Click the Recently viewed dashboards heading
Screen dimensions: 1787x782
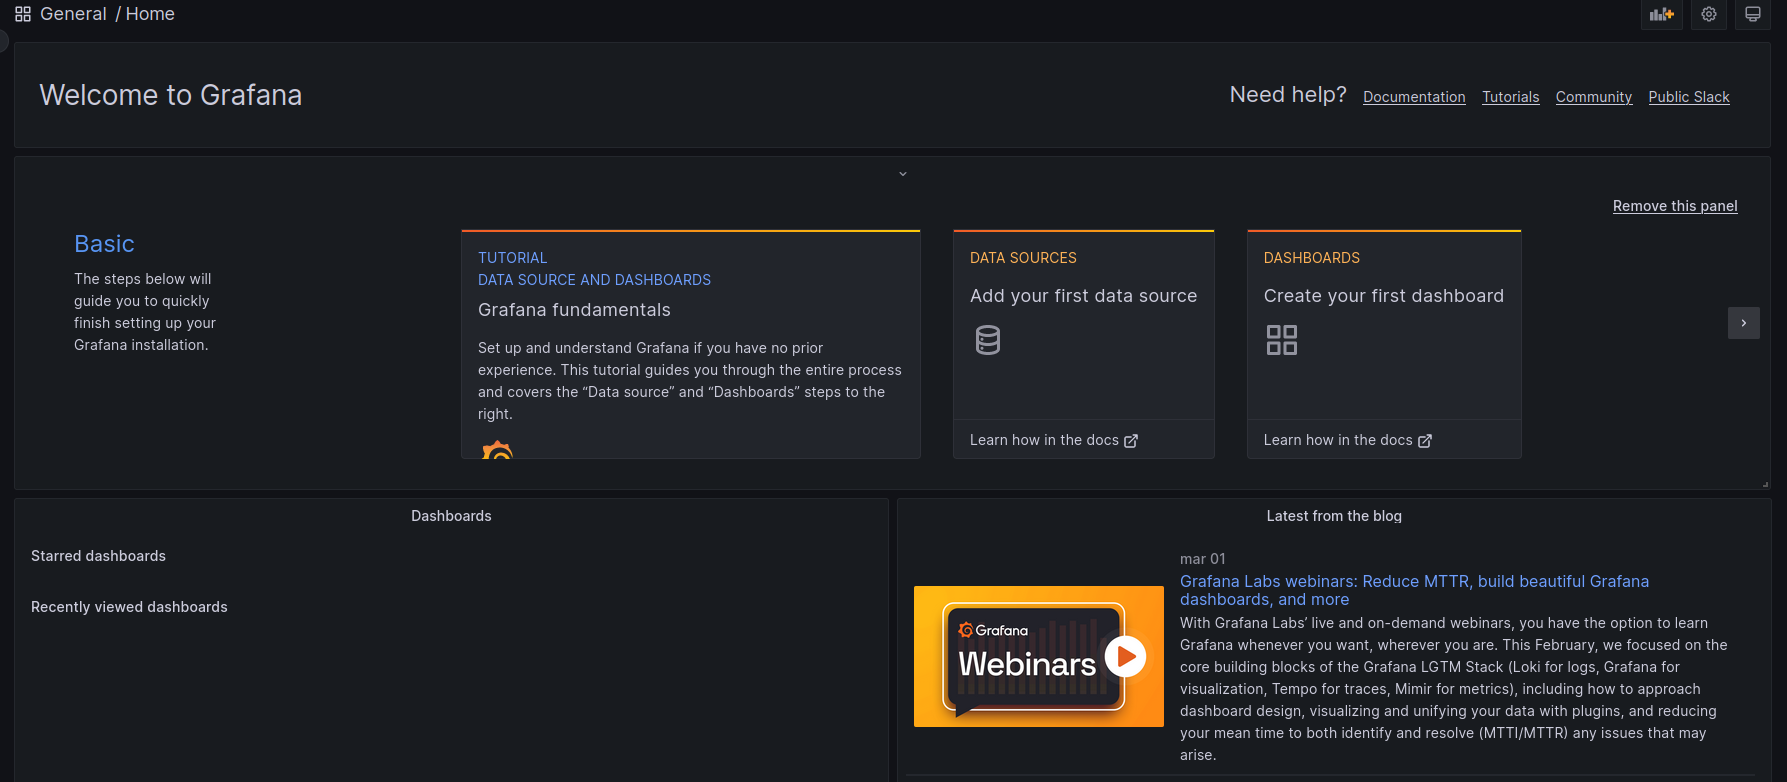[129, 607]
